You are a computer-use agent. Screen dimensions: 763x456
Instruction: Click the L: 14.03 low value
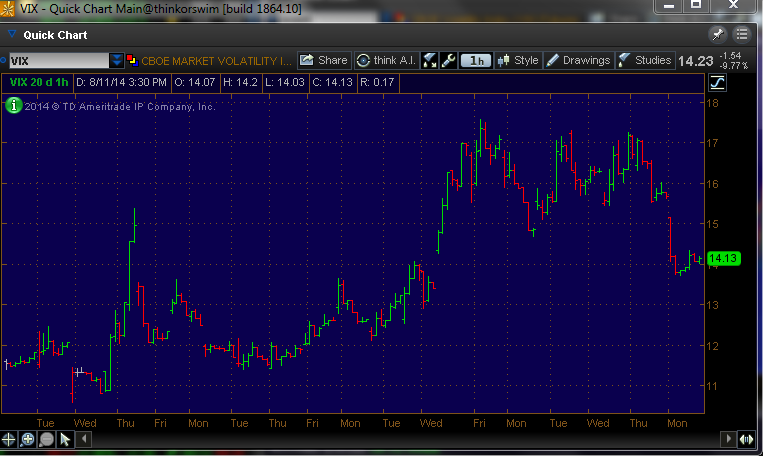coord(285,82)
